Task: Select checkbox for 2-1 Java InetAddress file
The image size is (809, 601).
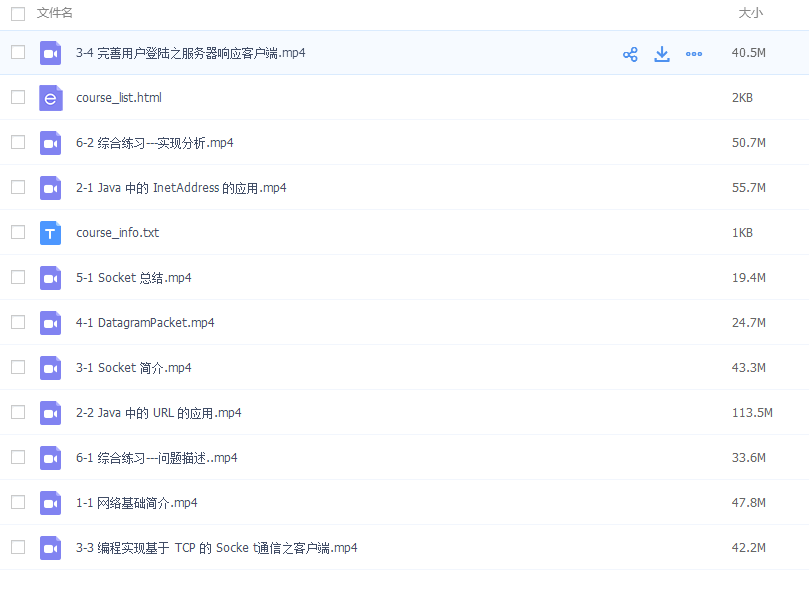Action: tap(18, 187)
